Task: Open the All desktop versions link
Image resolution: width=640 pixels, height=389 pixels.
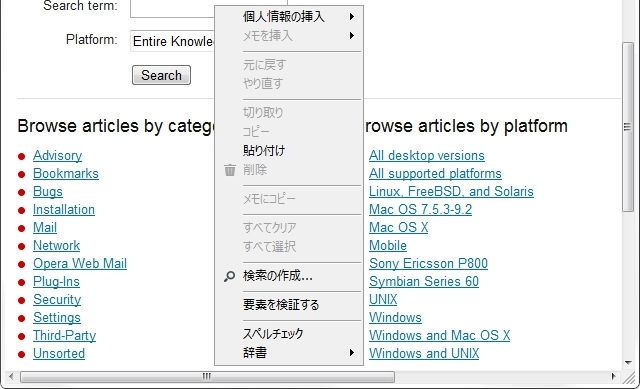Action: (x=427, y=156)
